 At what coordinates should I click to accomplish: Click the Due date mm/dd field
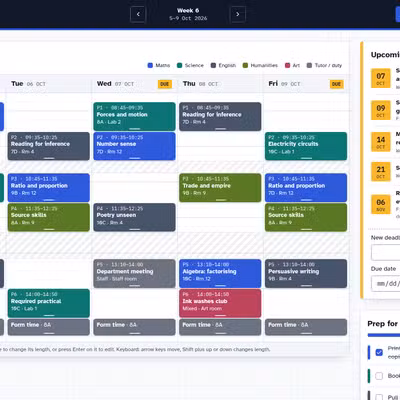386,284
